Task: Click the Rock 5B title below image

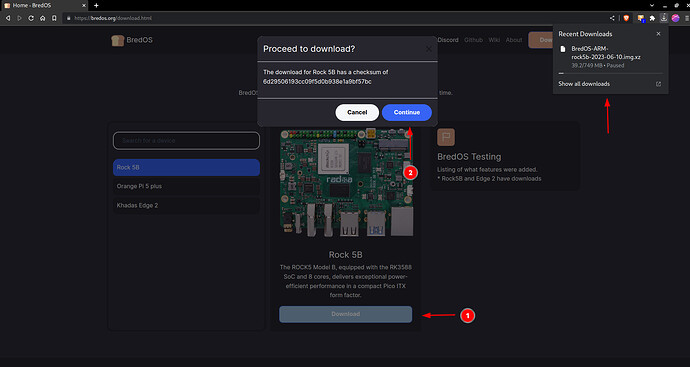Action: (x=345, y=255)
